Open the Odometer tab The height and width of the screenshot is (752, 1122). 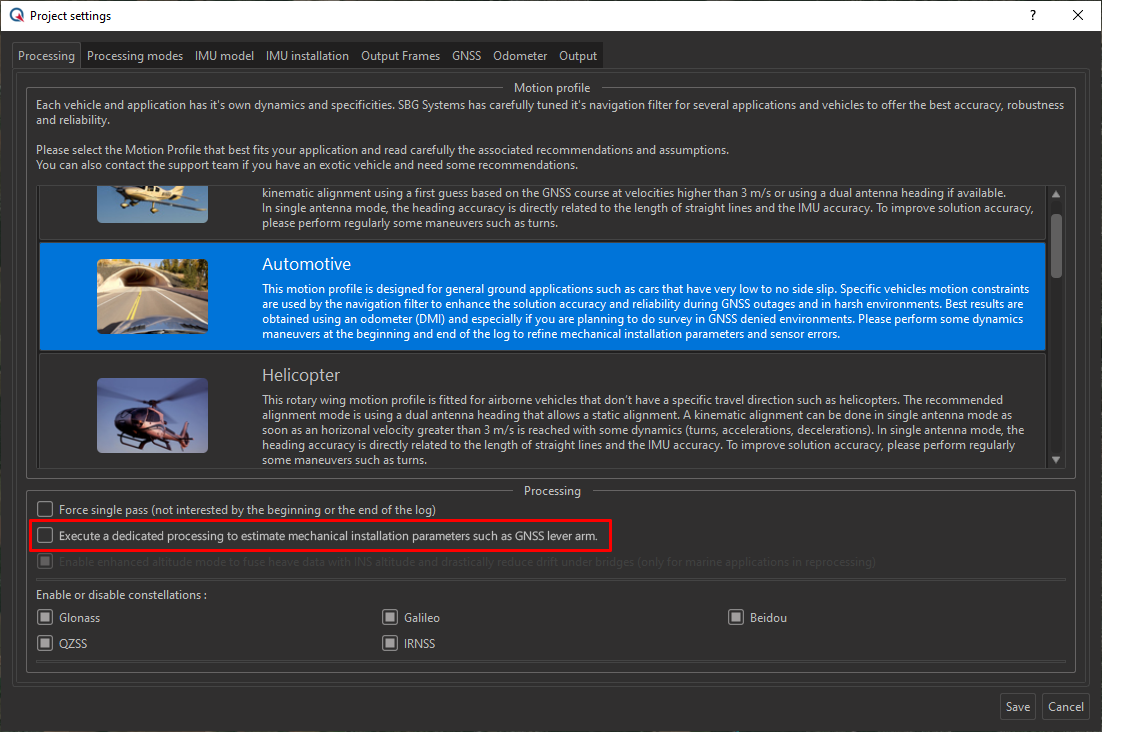(x=519, y=55)
